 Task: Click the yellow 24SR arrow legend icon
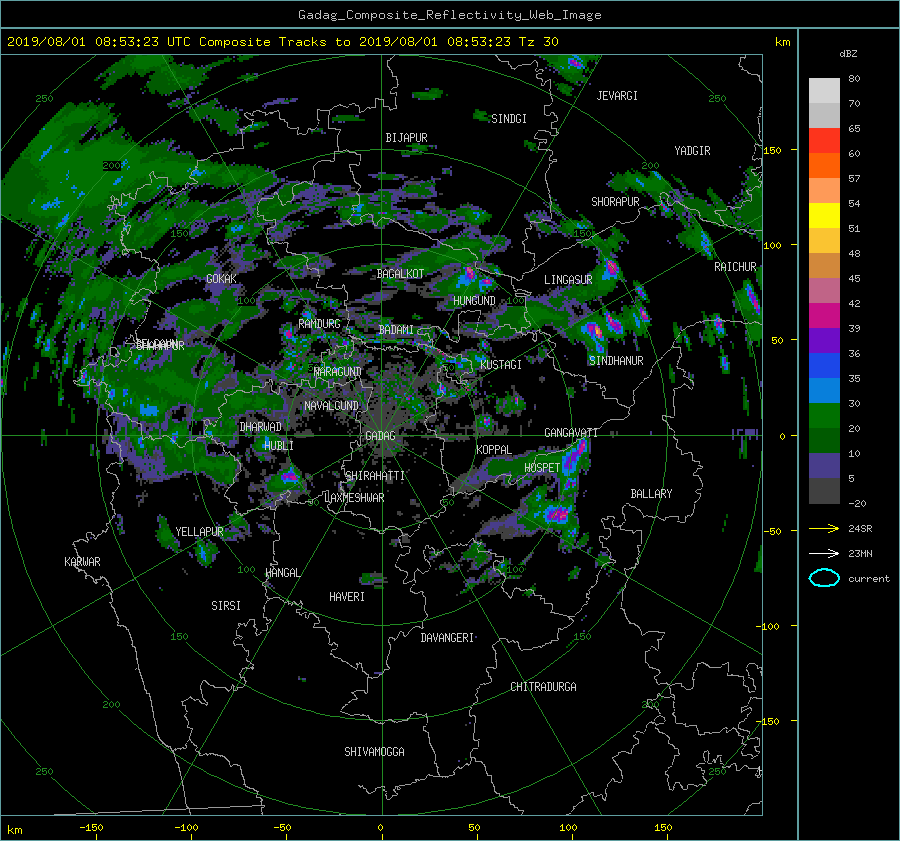point(824,528)
